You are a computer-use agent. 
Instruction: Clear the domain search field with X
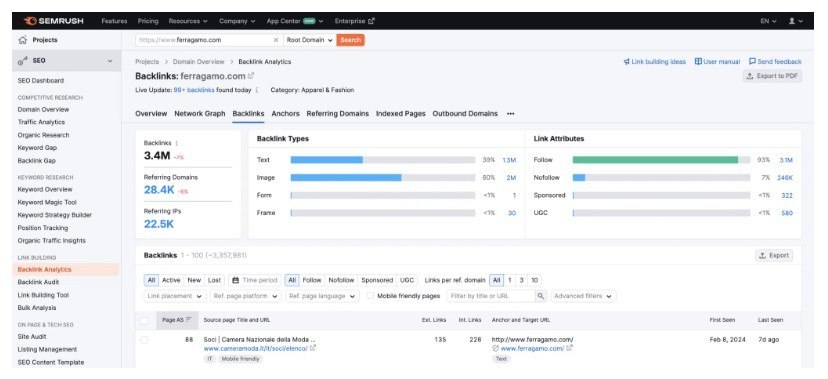coord(276,40)
